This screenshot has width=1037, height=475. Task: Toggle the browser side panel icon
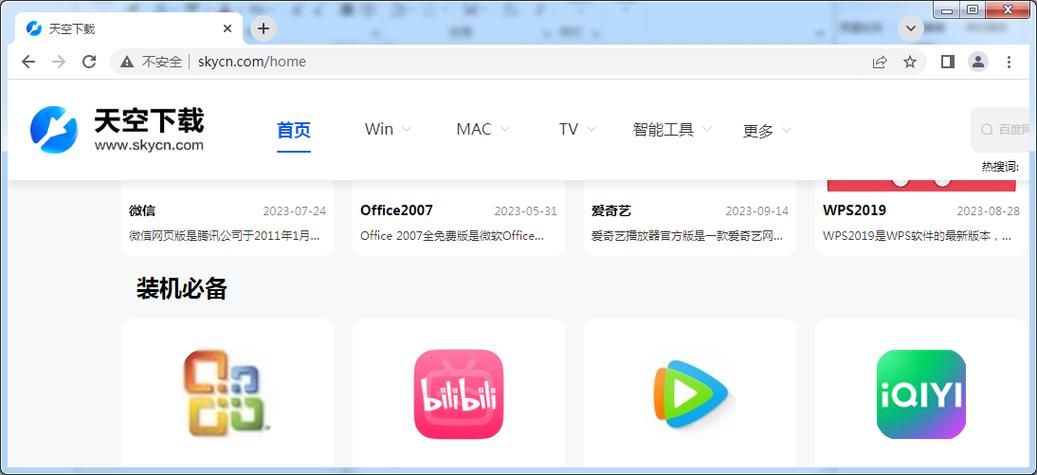pos(947,62)
